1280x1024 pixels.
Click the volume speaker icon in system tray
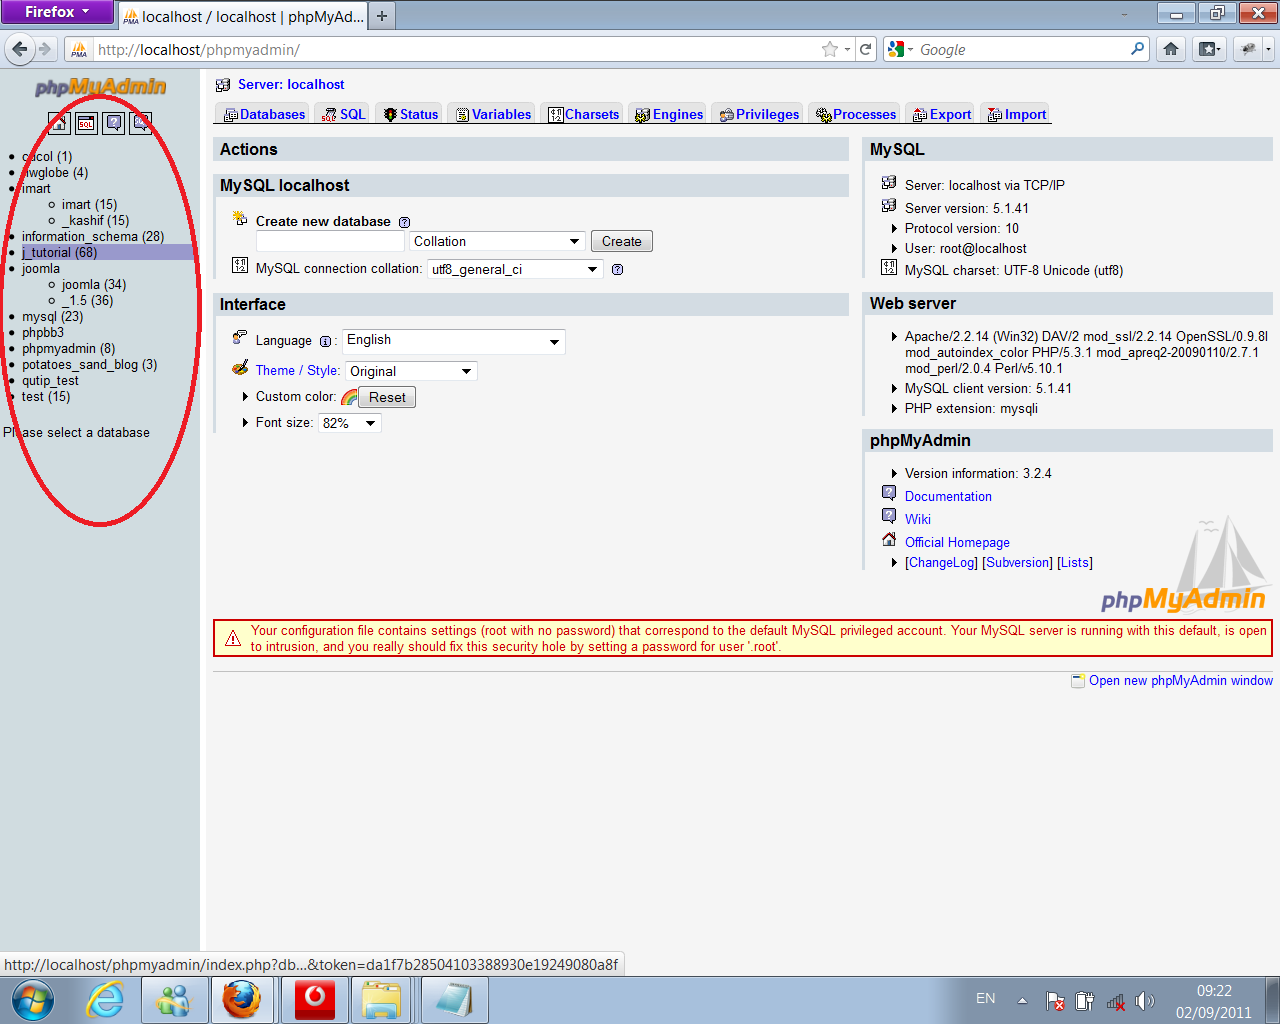(1145, 1000)
